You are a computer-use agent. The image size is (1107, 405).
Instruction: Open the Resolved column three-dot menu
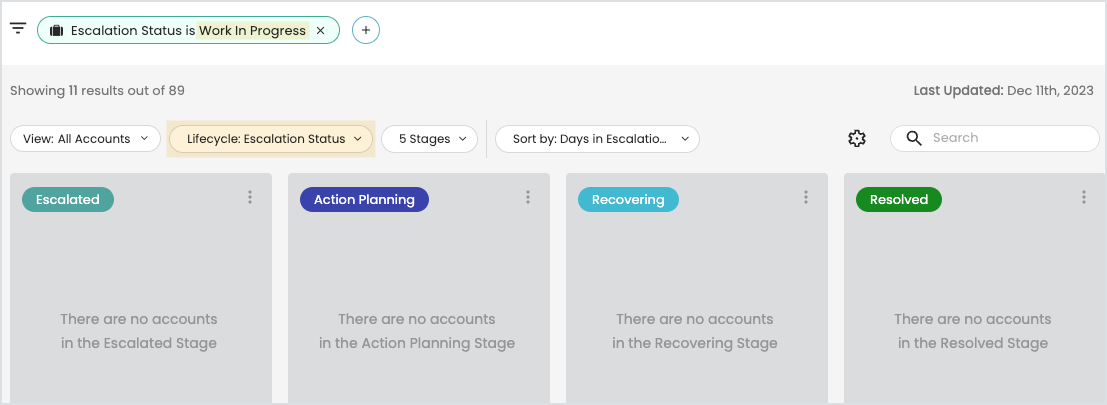1084,198
